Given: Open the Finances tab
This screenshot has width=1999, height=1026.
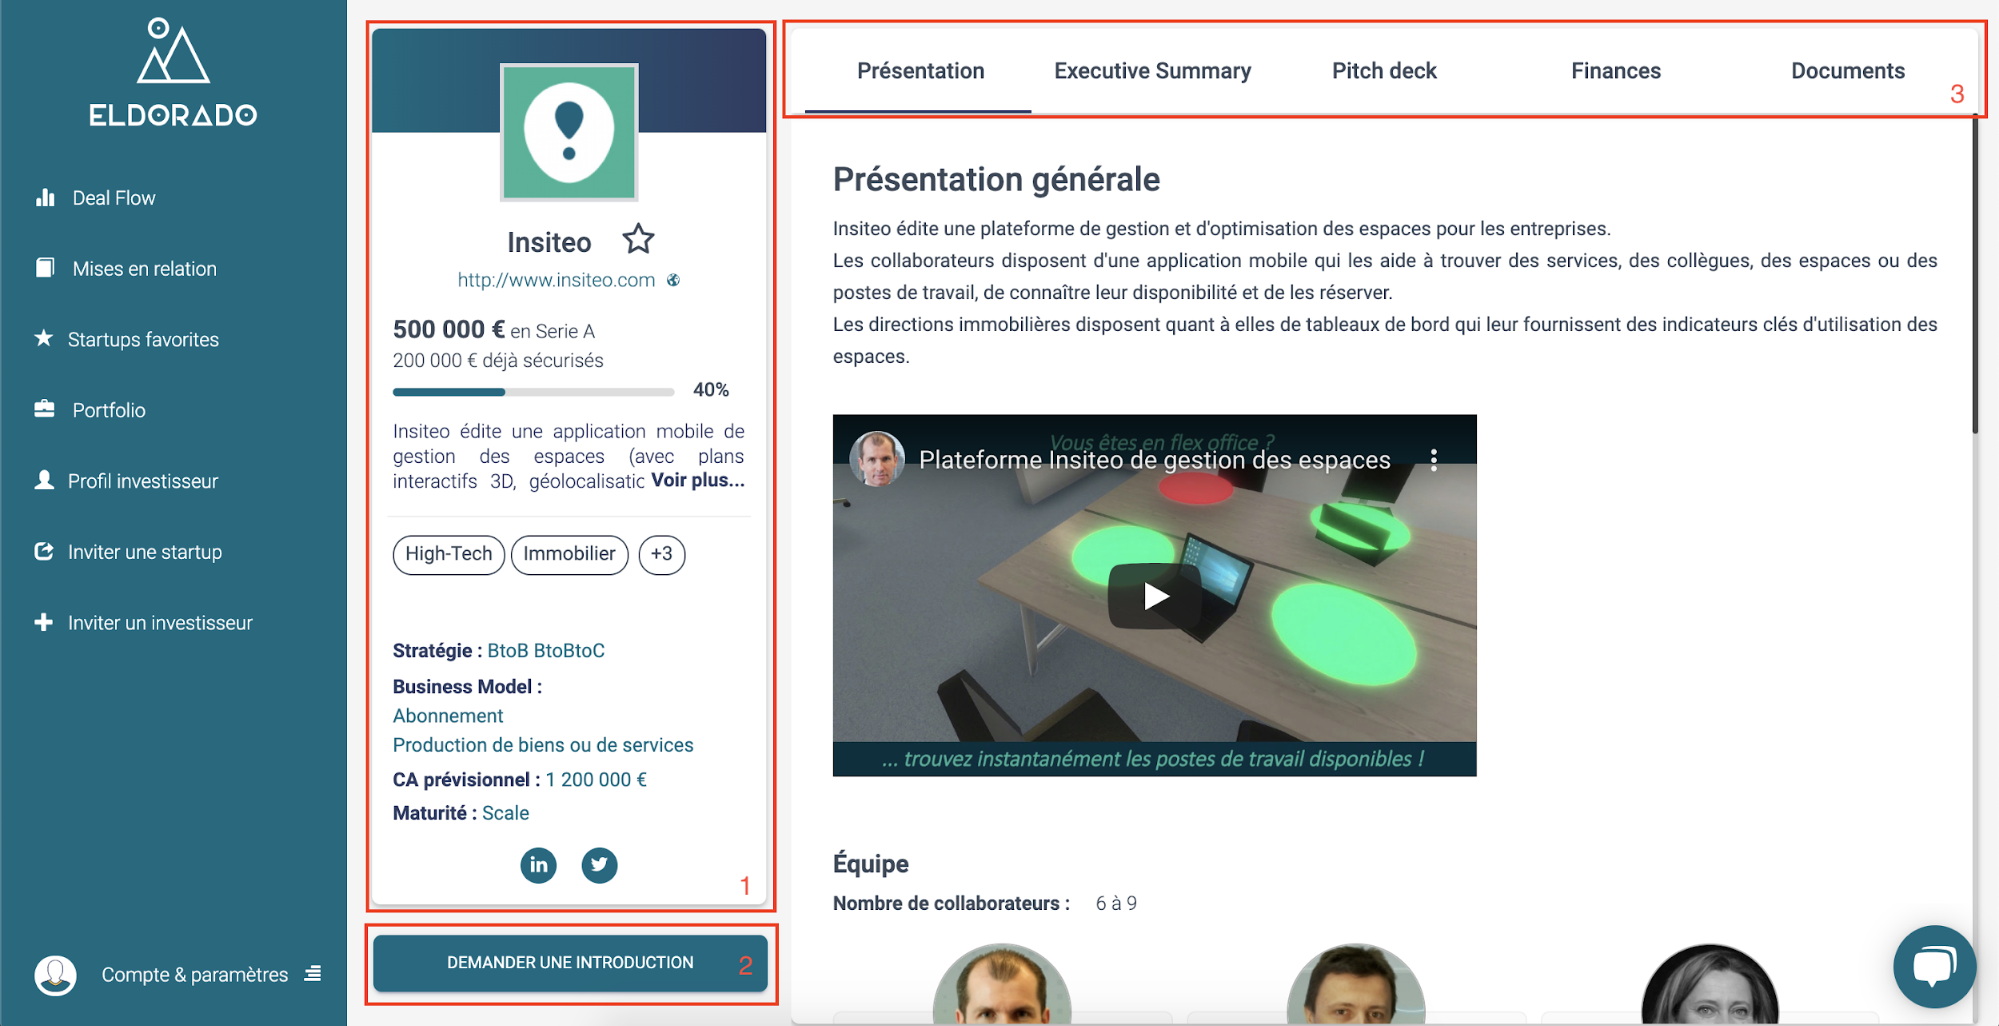Looking at the screenshot, I should tap(1615, 71).
